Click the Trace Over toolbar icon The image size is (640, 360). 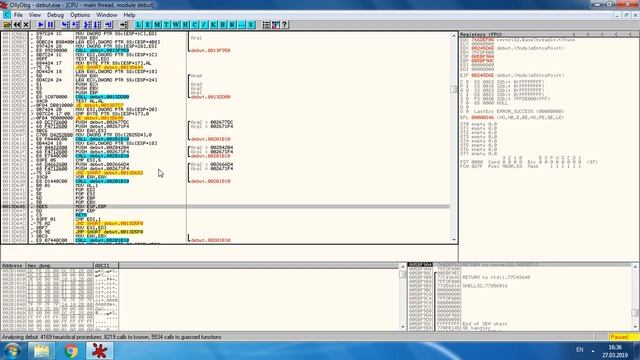point(97,25)
